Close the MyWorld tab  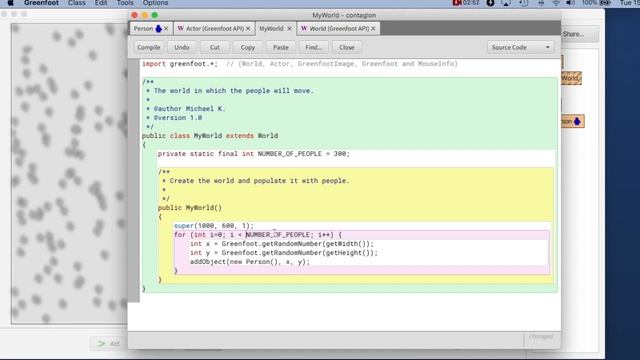coord(289,29)
